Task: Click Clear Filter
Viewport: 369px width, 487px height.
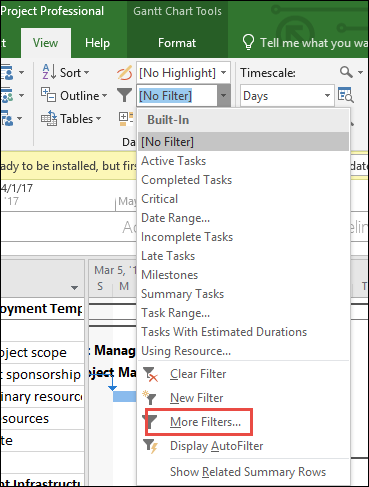Action: click(x=198, y=374)
